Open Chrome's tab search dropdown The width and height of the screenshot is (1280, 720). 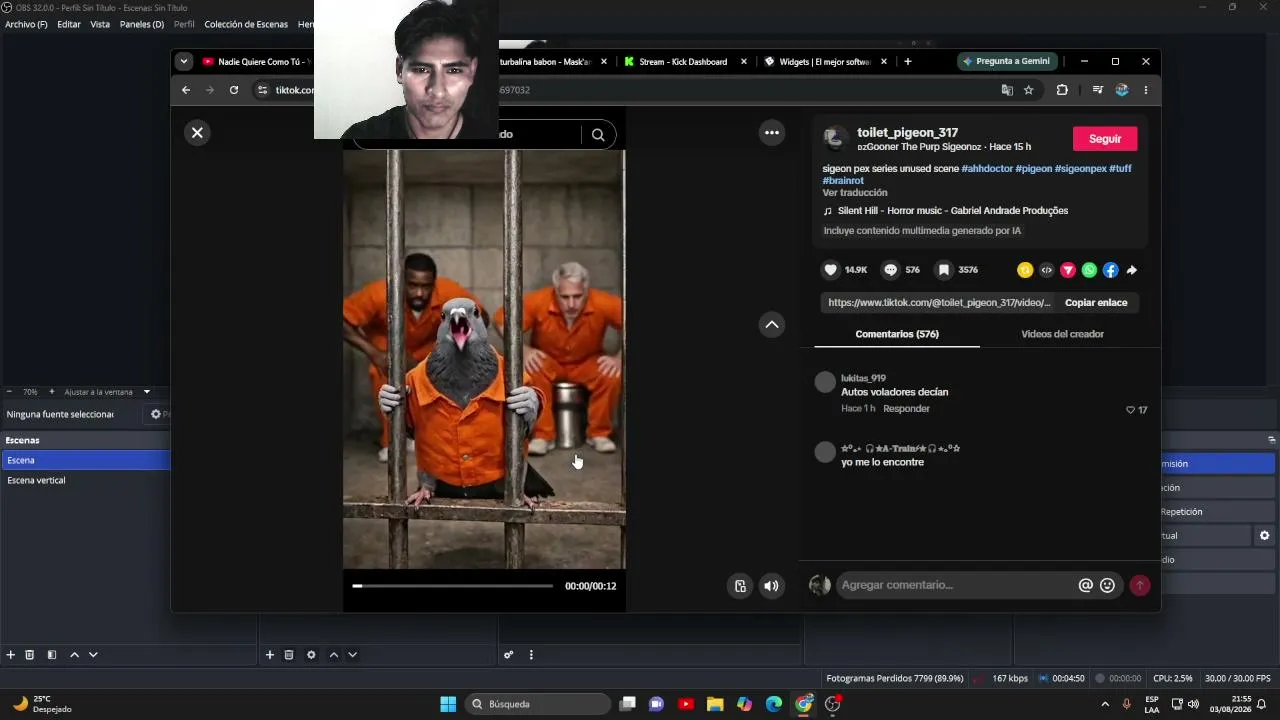click(x=183, y=61)
